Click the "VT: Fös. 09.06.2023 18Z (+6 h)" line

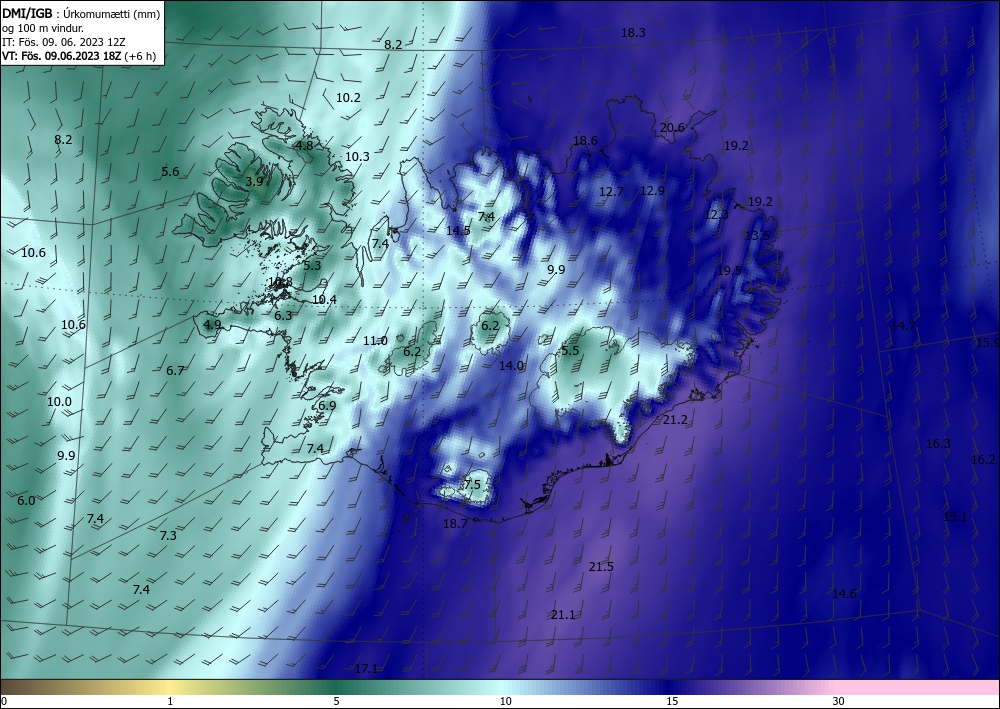tap(79, 56)
